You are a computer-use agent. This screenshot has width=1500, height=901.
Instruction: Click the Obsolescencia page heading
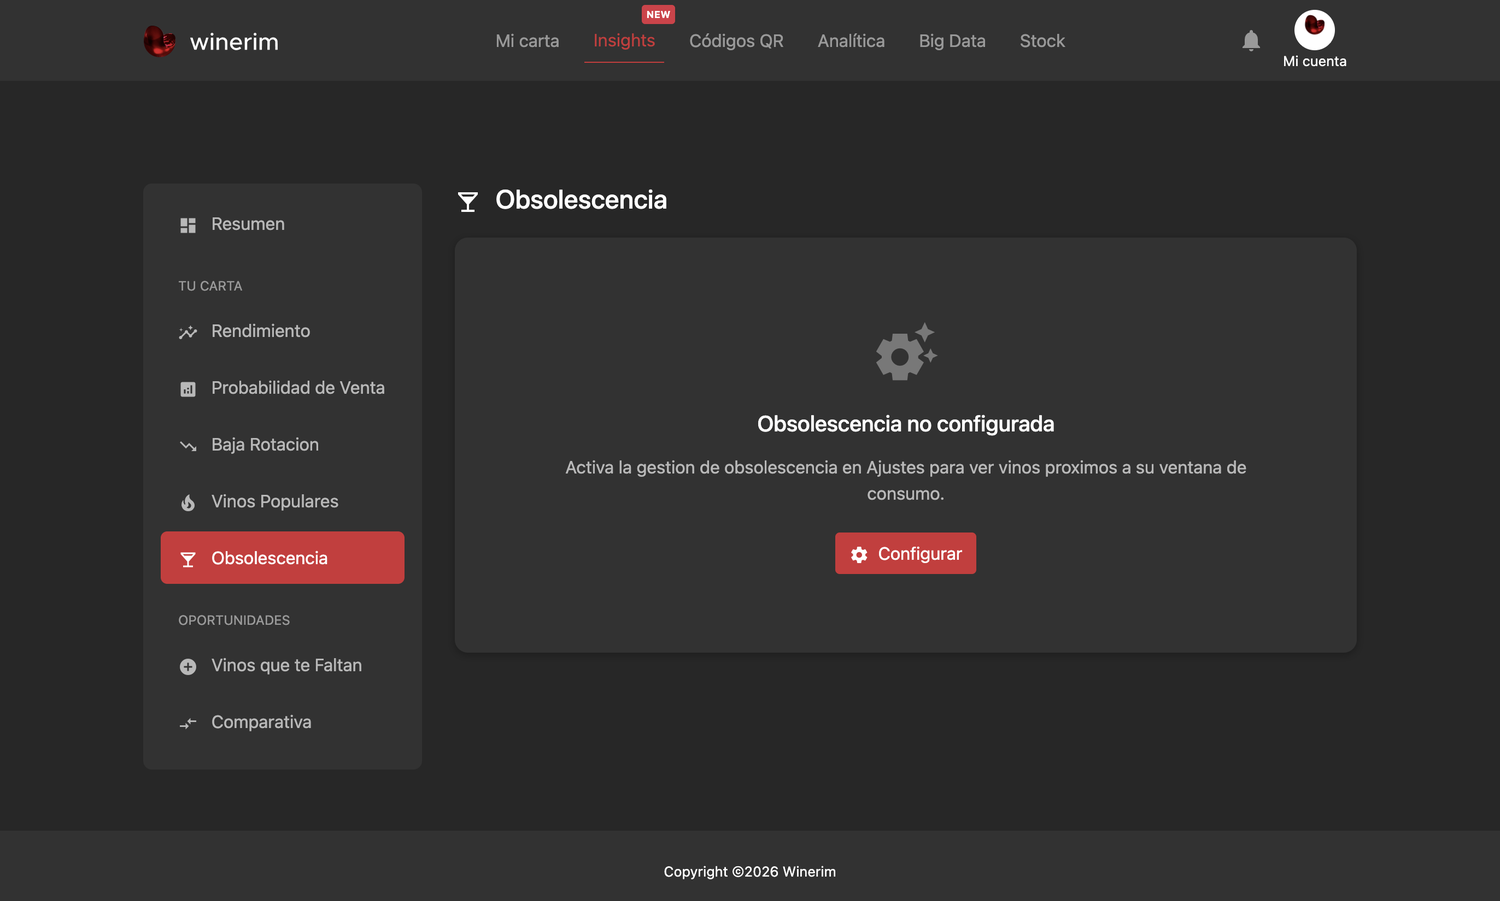pos(581,200)
